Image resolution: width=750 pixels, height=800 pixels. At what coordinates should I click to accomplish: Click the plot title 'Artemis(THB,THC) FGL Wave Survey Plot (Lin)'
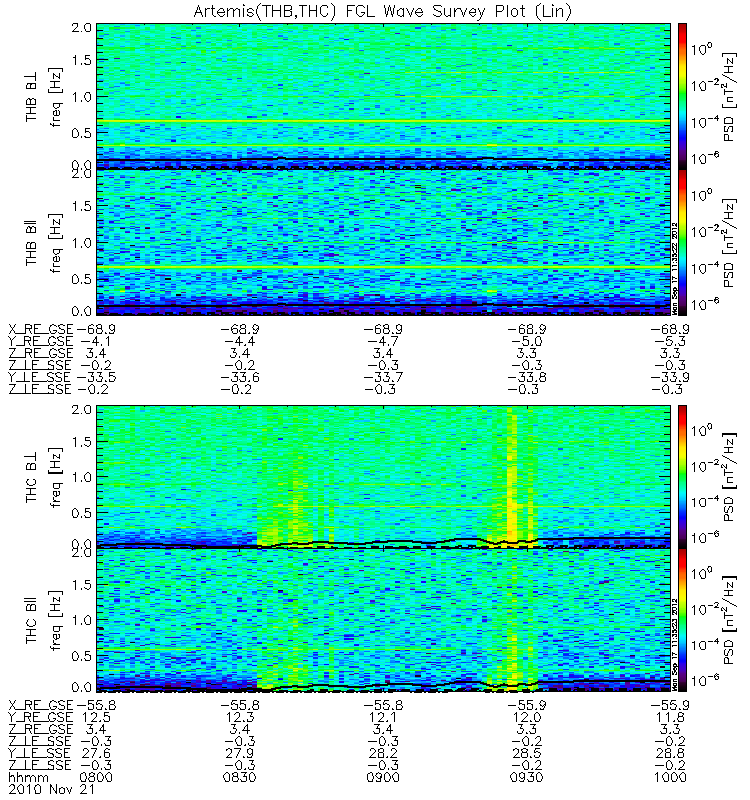383,11
